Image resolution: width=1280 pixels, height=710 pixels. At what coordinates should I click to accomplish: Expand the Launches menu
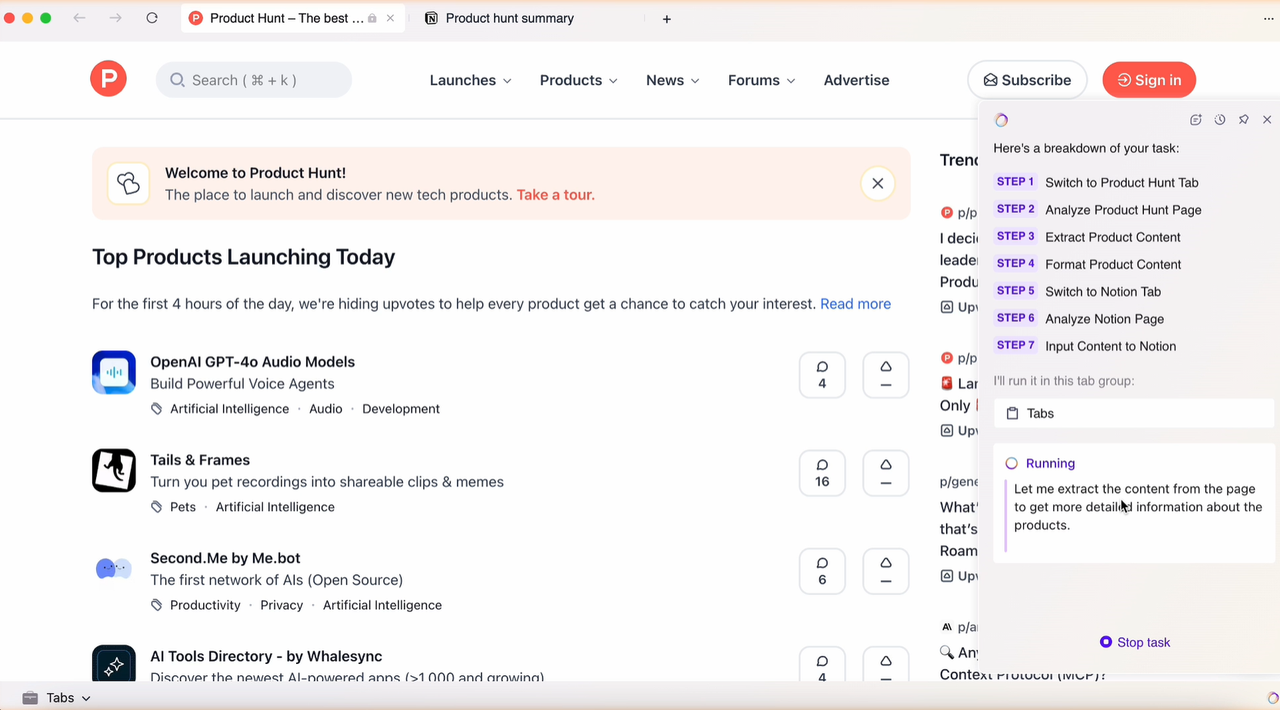coord(471,80)
